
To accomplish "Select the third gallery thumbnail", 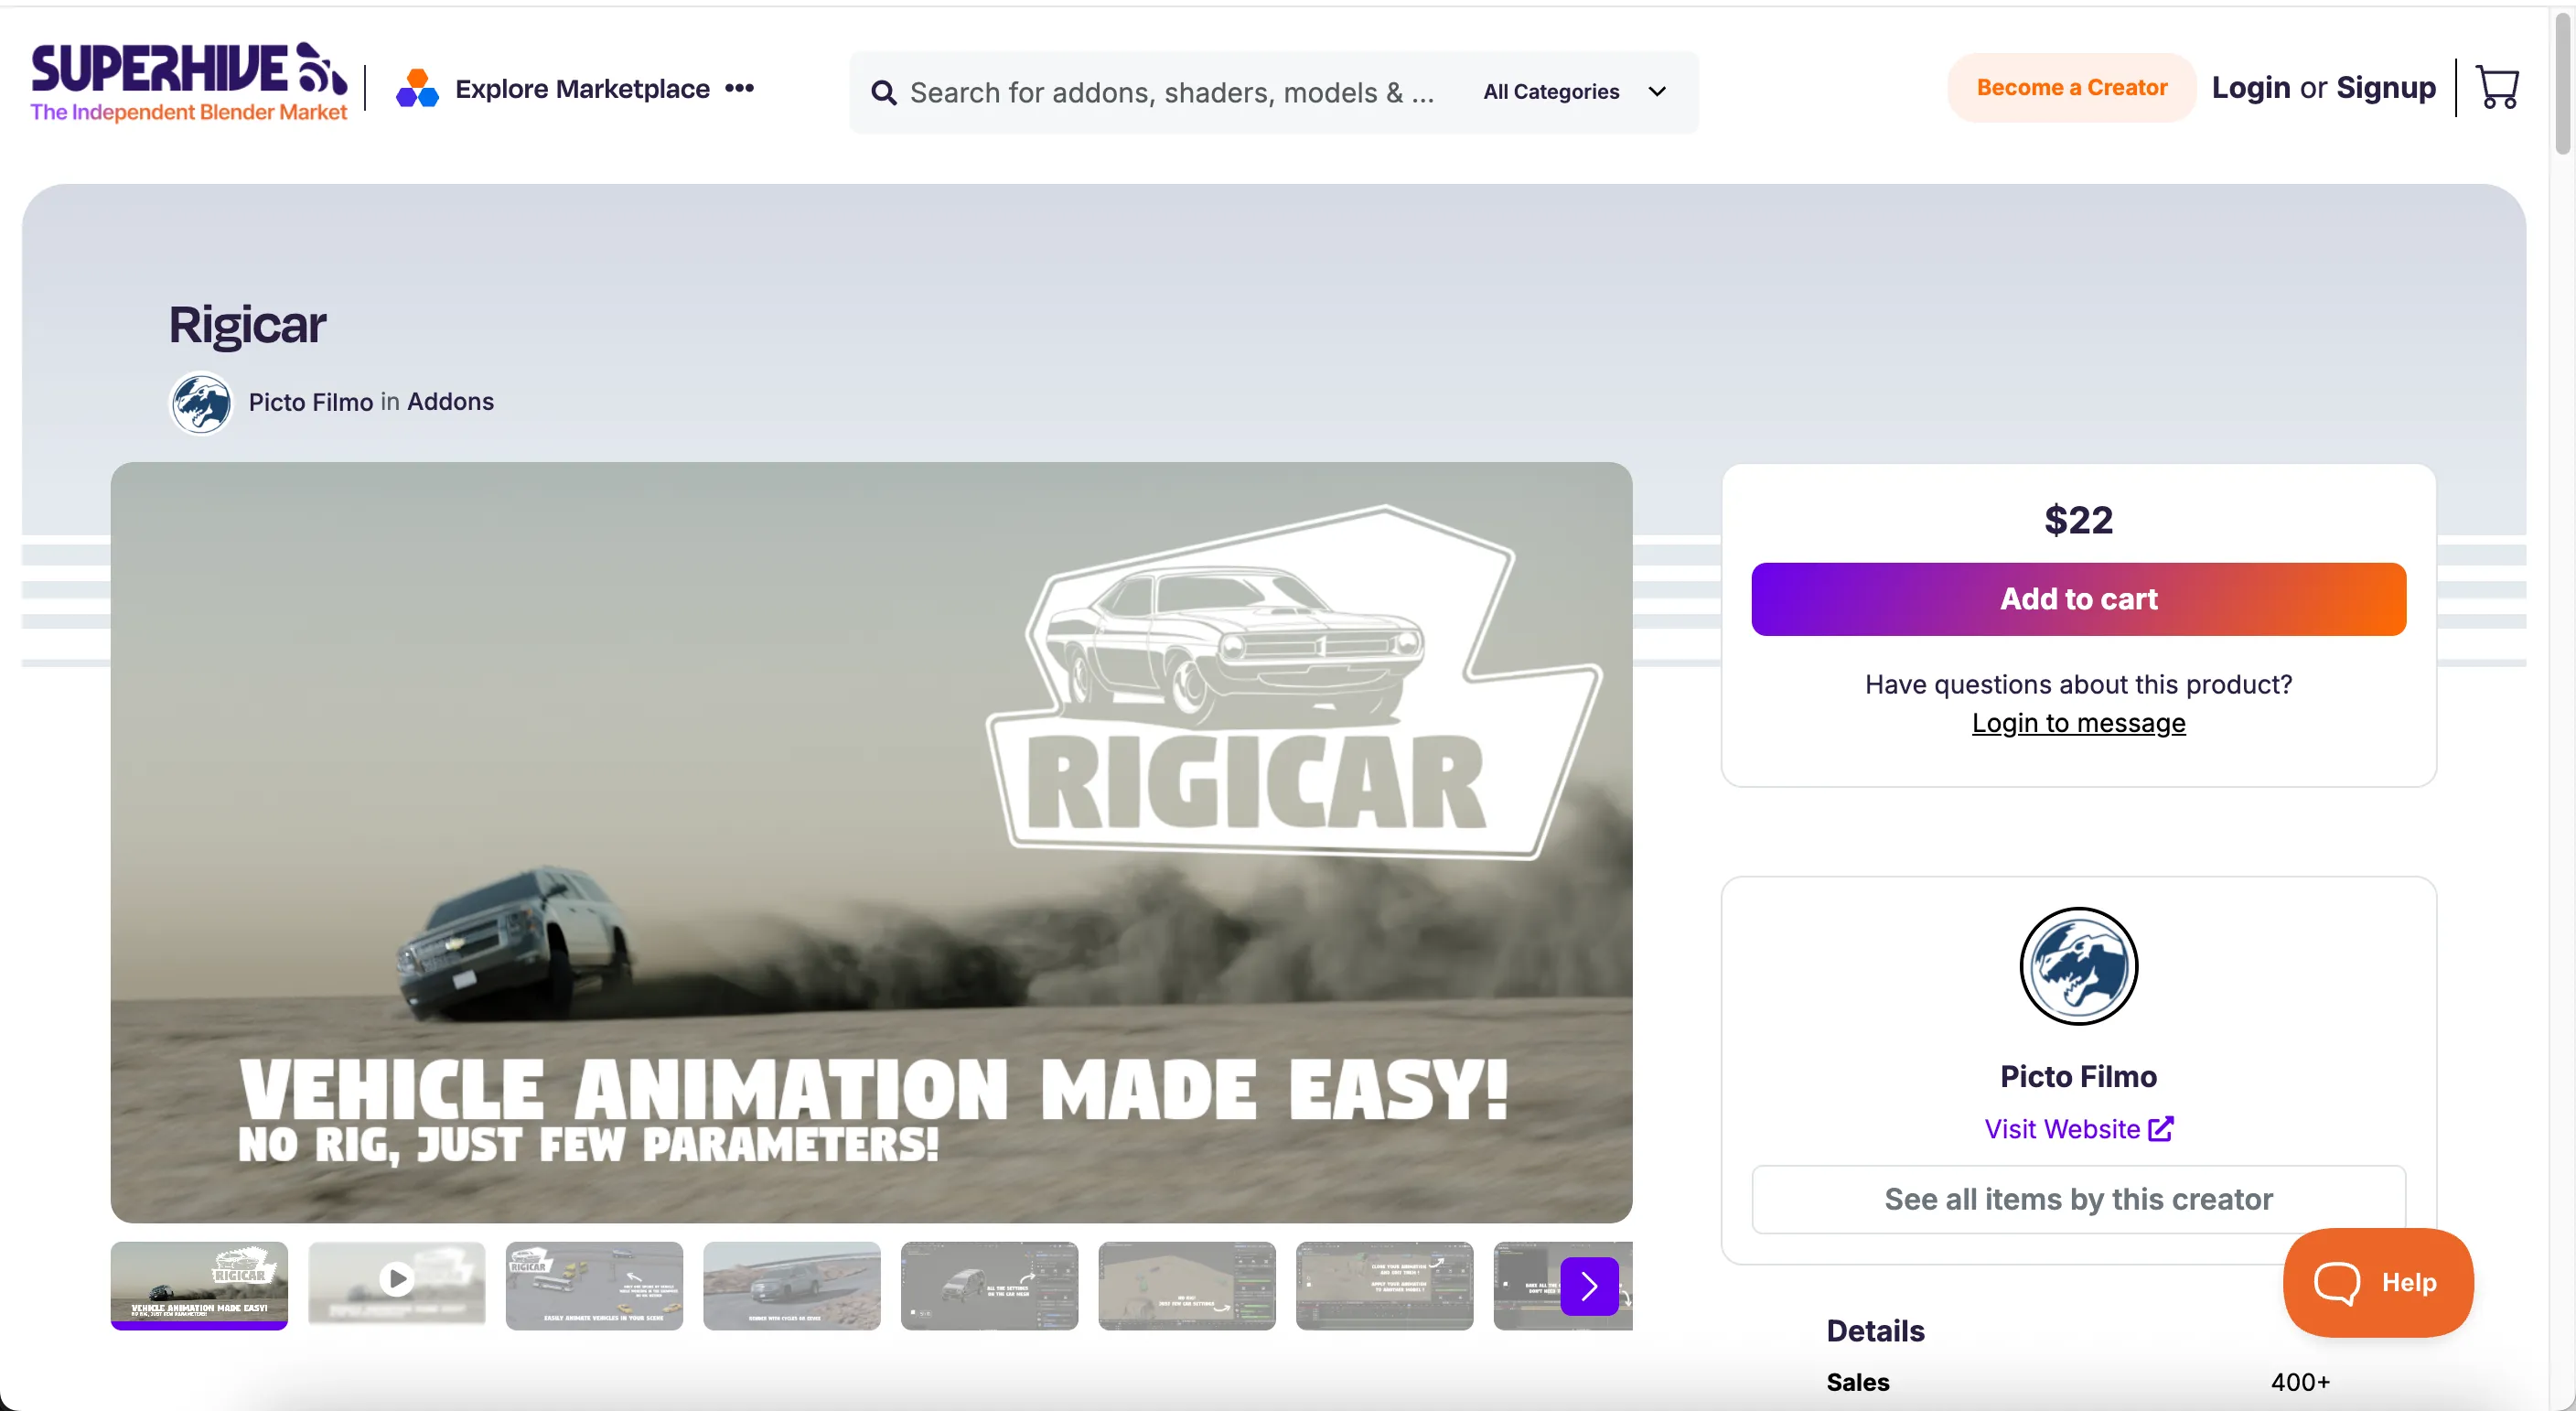I will [x=594, y=1286].
